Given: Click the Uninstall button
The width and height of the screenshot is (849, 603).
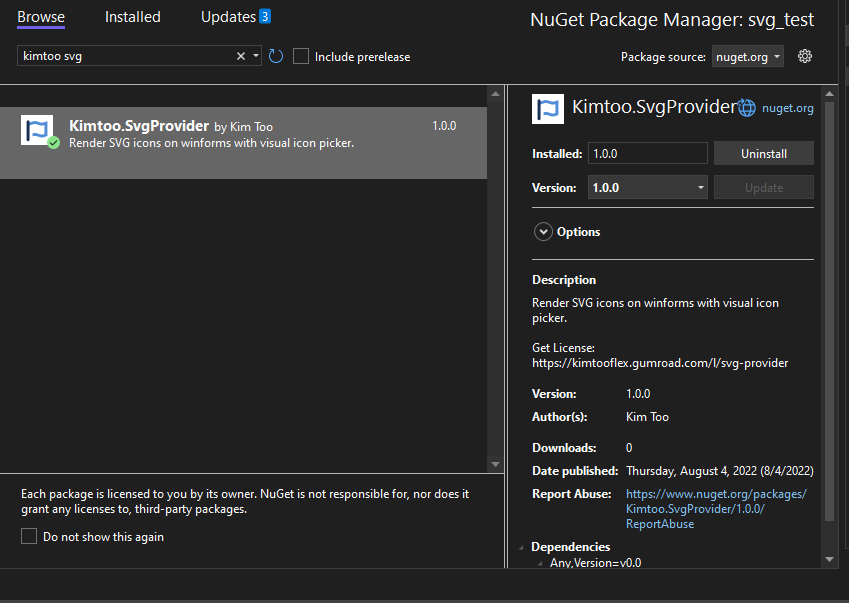Looking at the screenshot, I should tap(763, 154).
